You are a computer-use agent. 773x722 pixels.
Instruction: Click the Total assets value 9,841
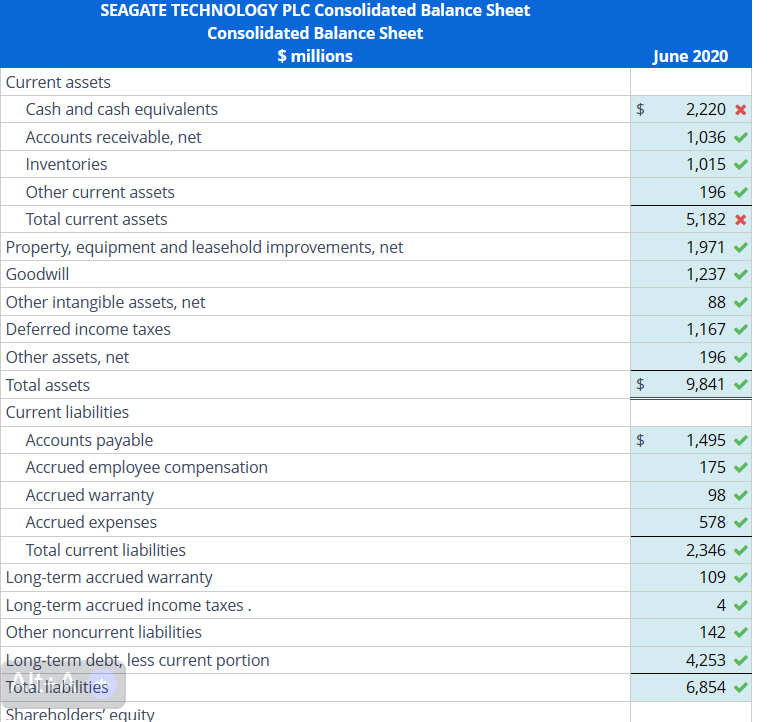[705, 384]
